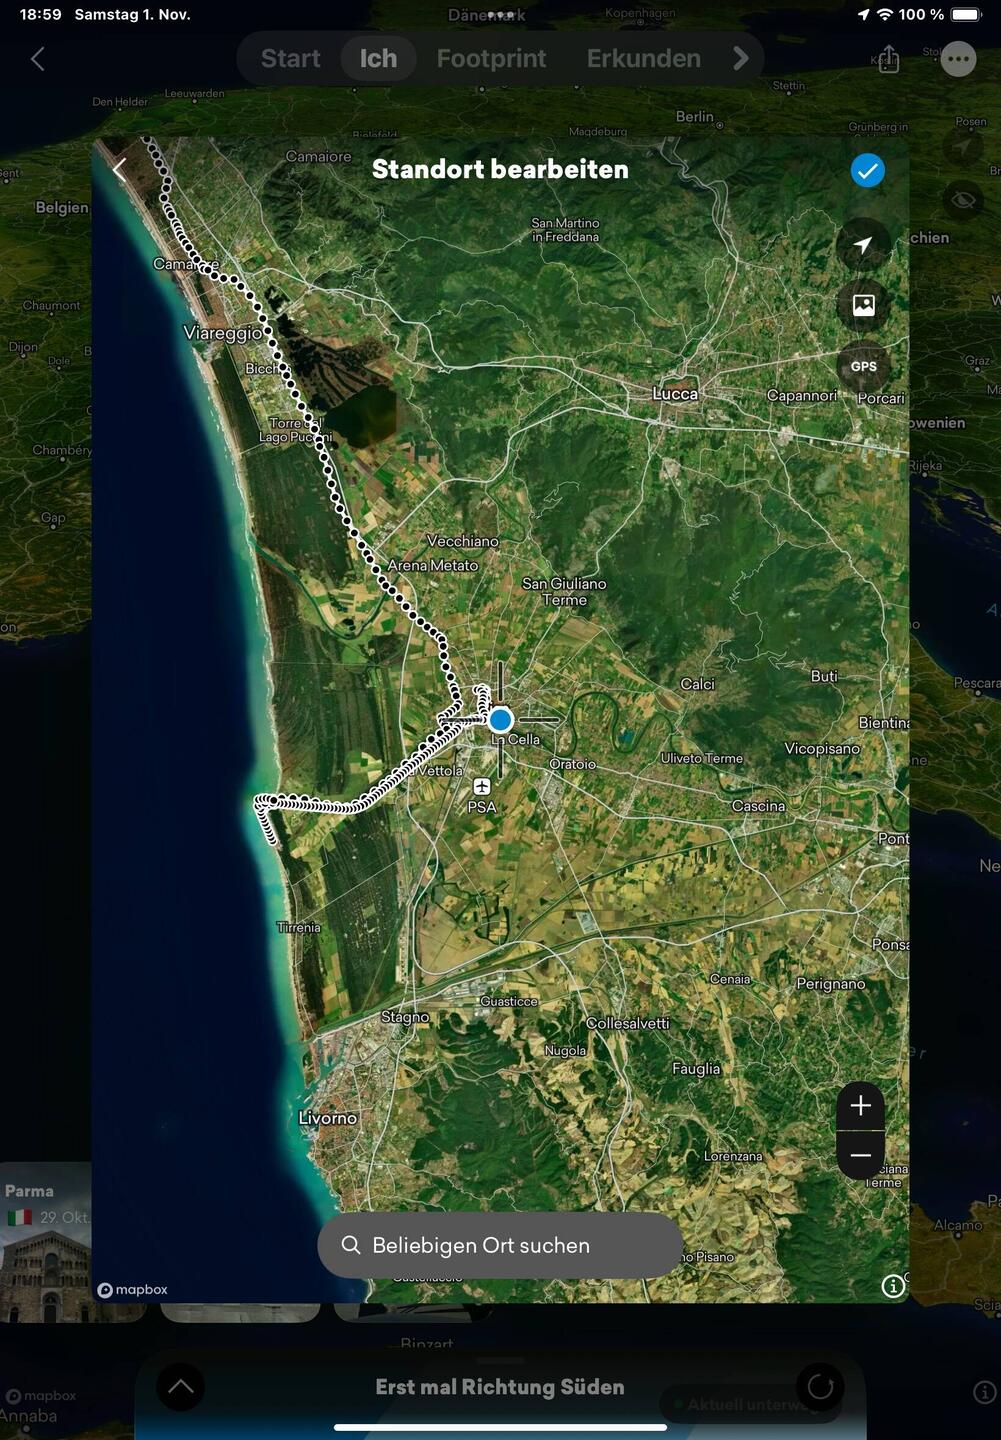Viewport: 1001px width, 1440px height.
Task: Confirm location with the blue checkmark
Action: [867, 171]
